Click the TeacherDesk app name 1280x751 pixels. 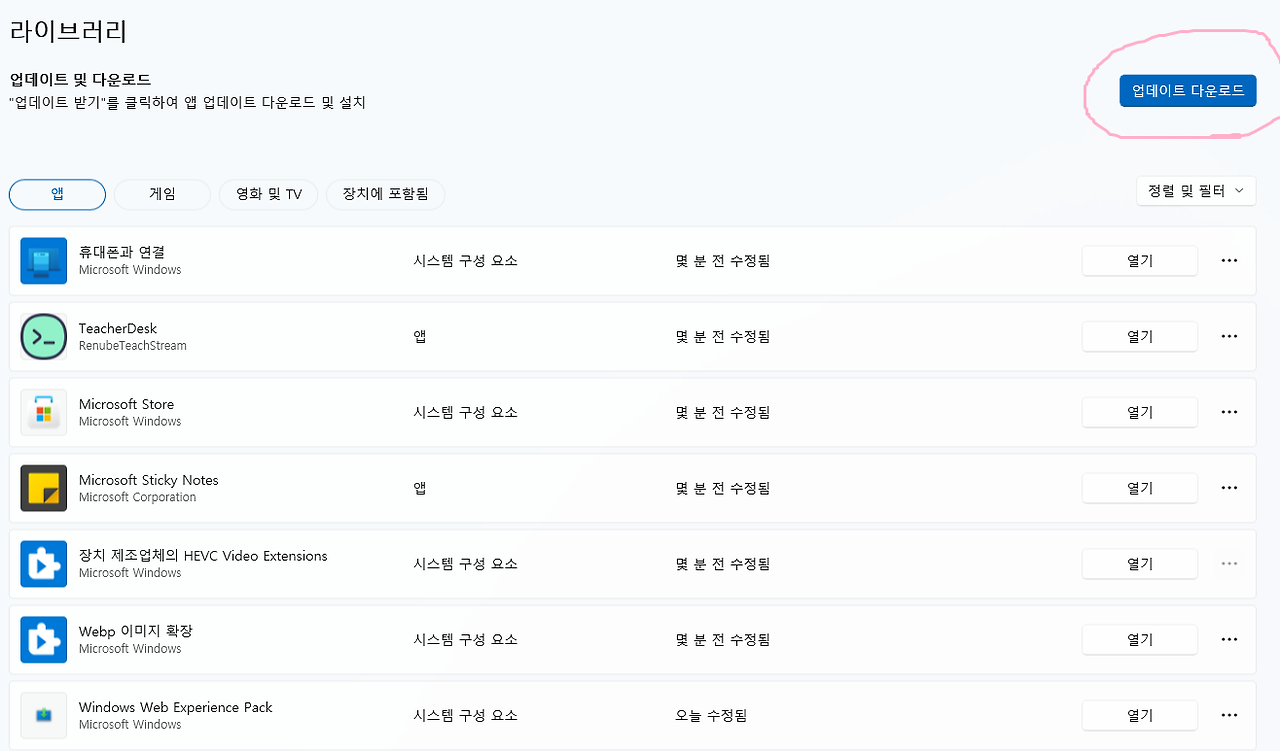click(118, 328)
